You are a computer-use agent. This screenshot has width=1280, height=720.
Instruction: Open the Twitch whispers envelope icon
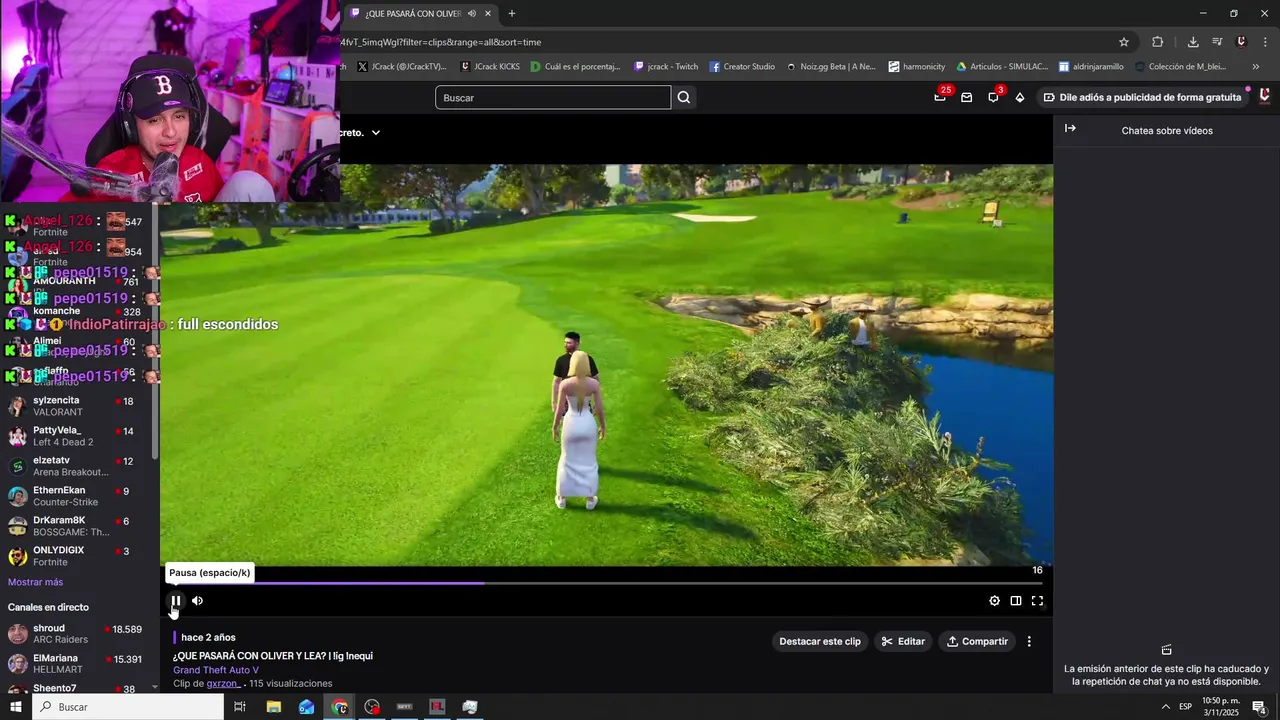coord(966,97)
